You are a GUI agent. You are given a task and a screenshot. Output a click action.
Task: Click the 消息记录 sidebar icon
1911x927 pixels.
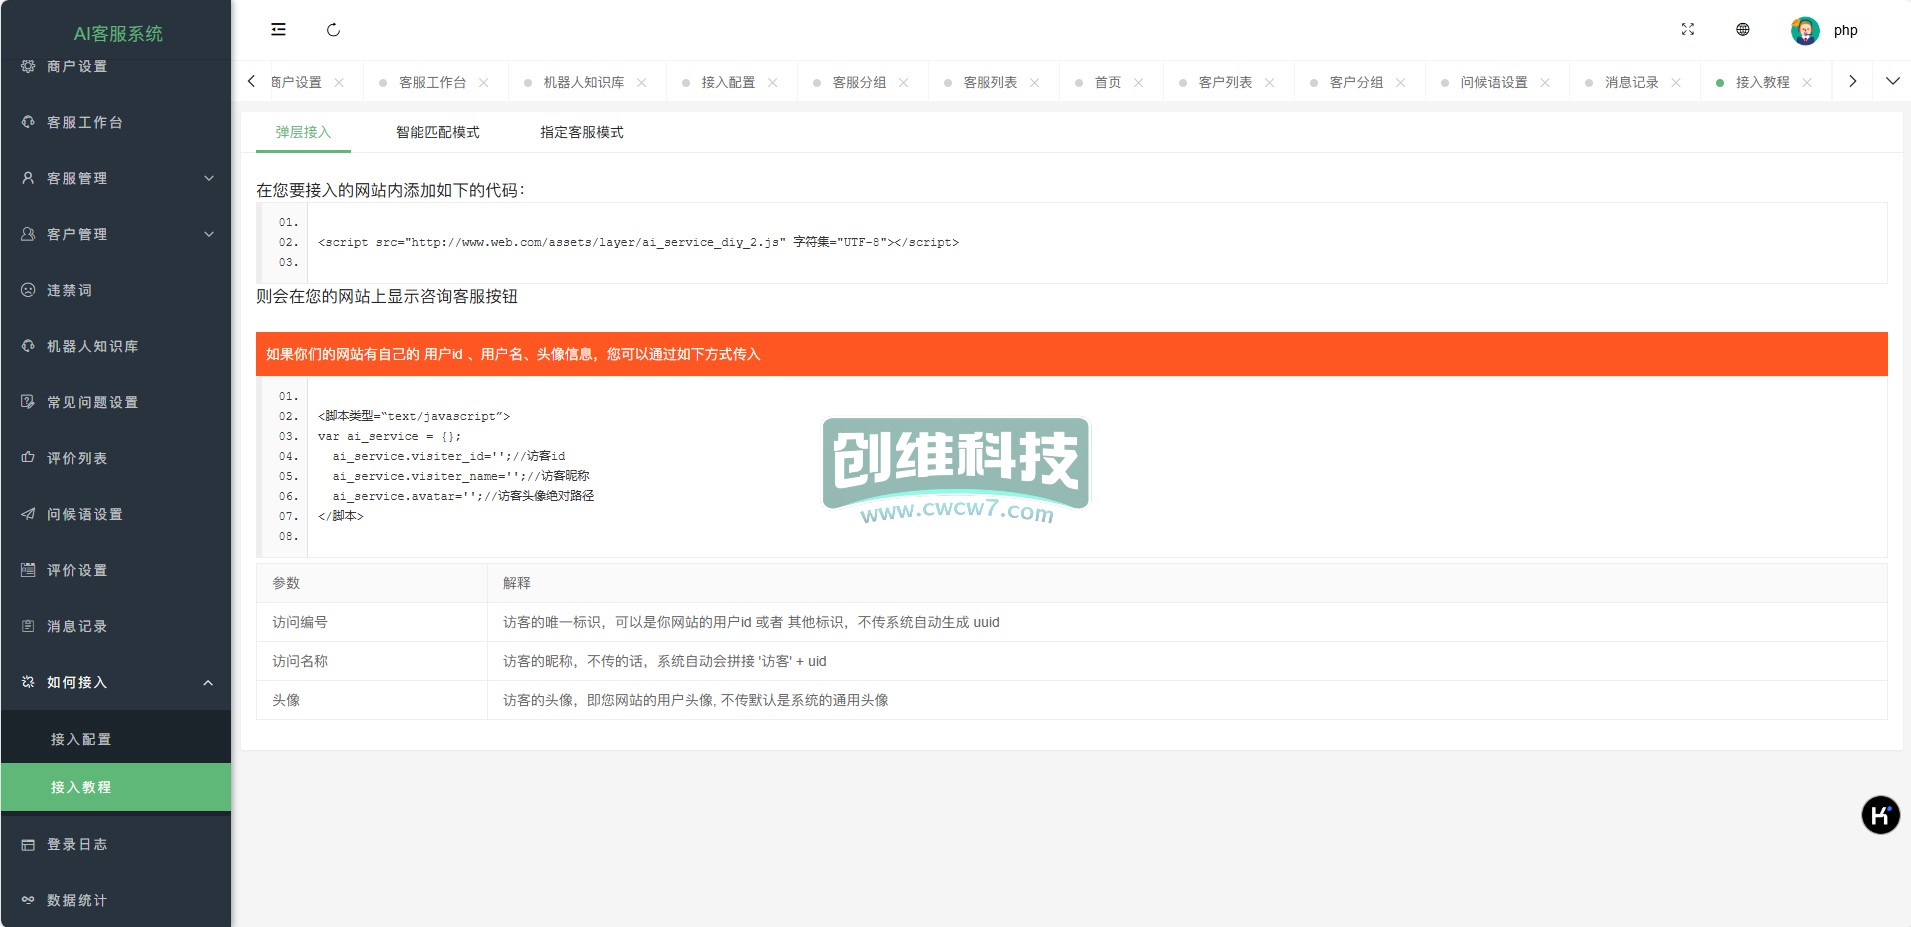click(28, 626)
